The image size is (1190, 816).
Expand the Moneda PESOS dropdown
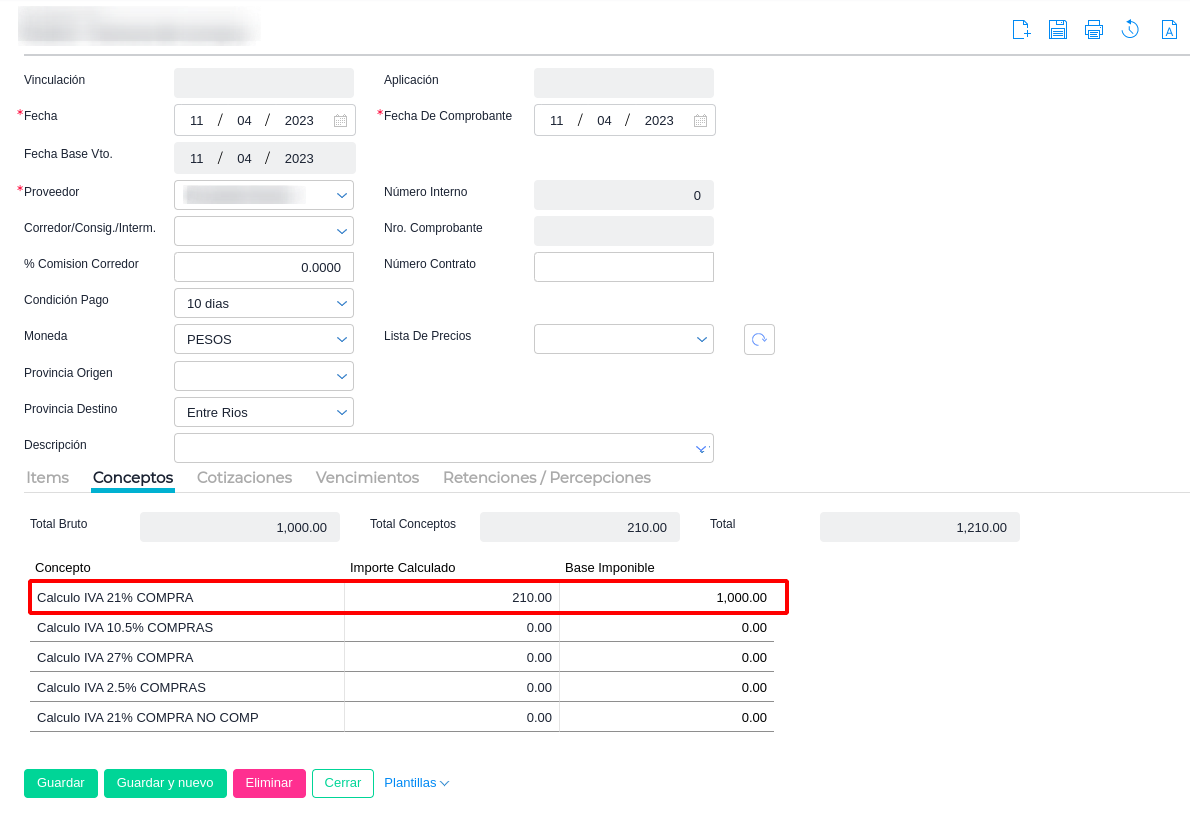click(x=342, y=339)
